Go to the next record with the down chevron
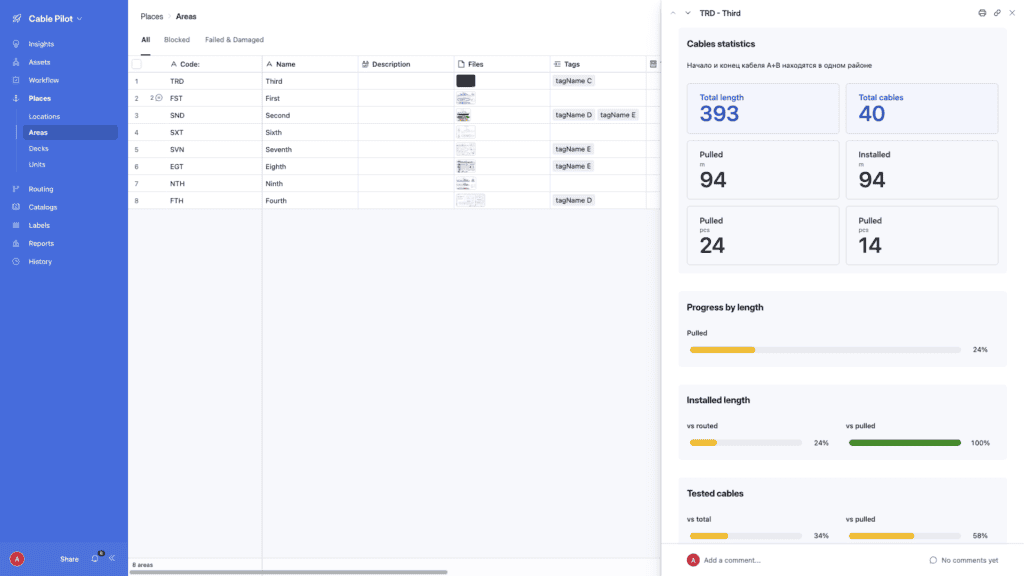 click(688, 13)
